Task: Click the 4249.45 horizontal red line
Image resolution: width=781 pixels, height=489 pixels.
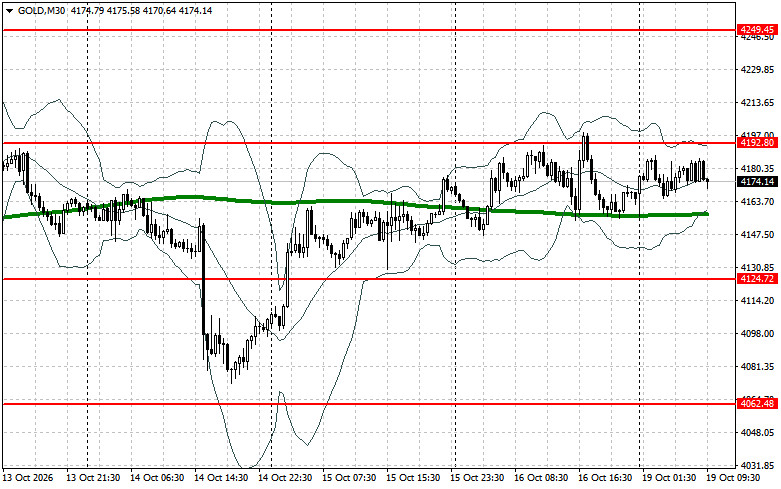Action: click(369, 30)
